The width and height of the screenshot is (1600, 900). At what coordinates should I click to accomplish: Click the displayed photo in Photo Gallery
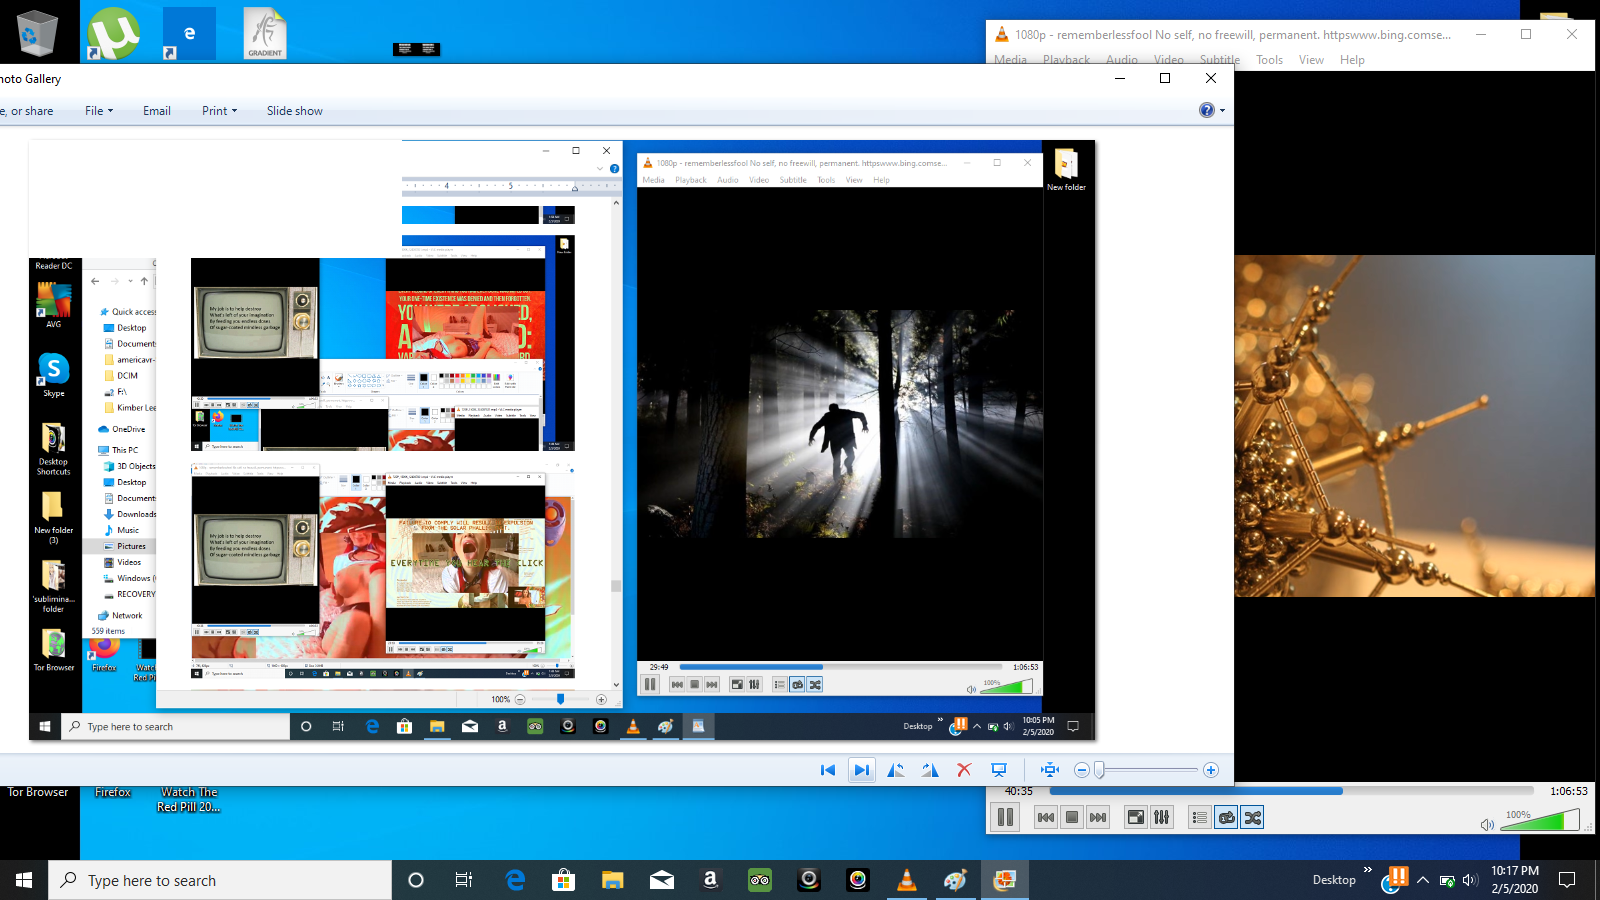[562, 440]
